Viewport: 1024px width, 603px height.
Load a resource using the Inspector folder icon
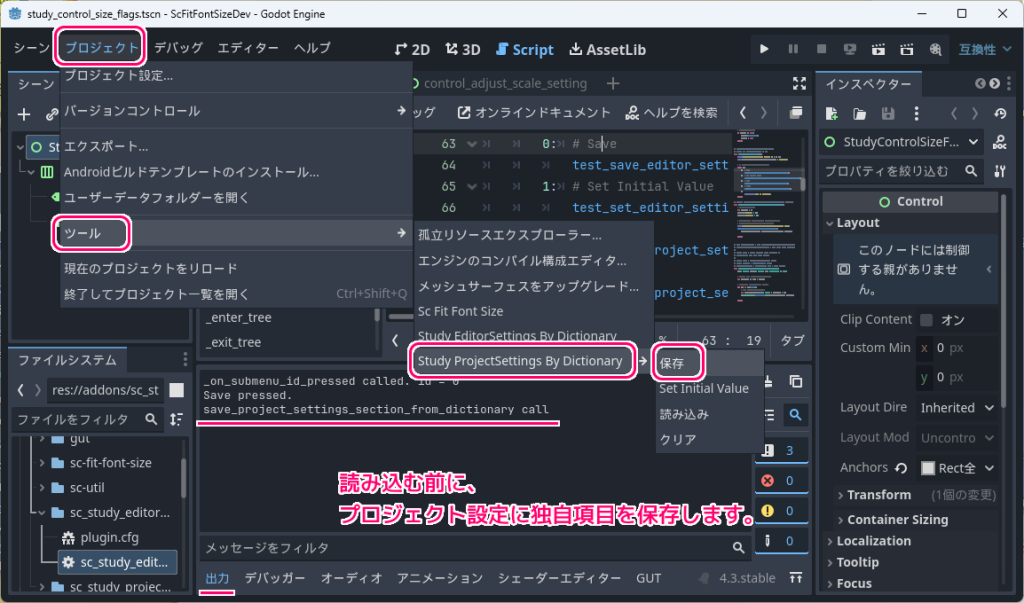(859, 113)
